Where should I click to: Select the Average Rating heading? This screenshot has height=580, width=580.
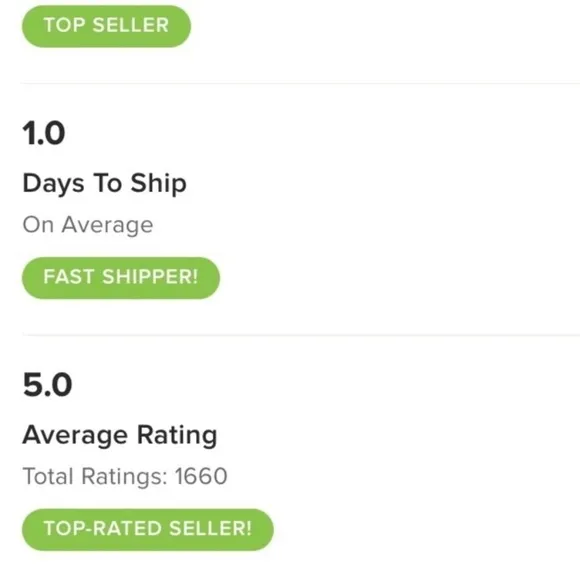click(119, 435)
